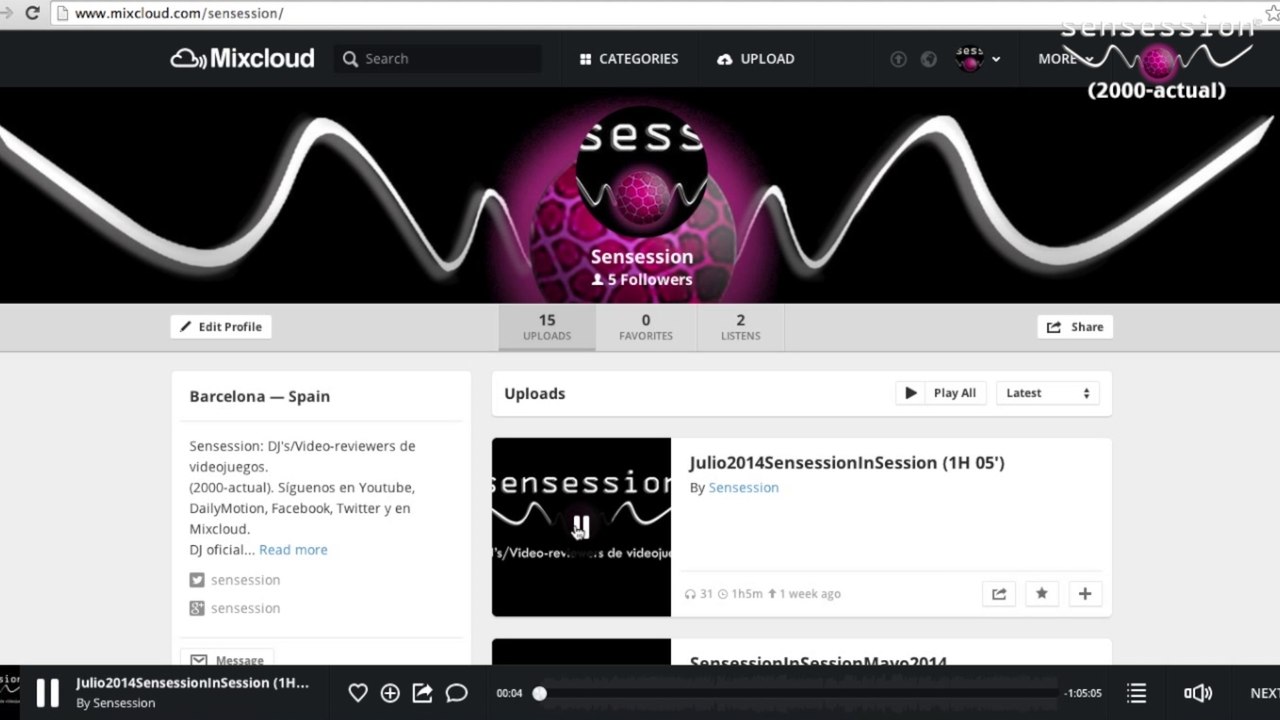This screenshot has height=720, width=1280.
Task: Select the 2 Listens tab
Action: click(x=741, y=327)
